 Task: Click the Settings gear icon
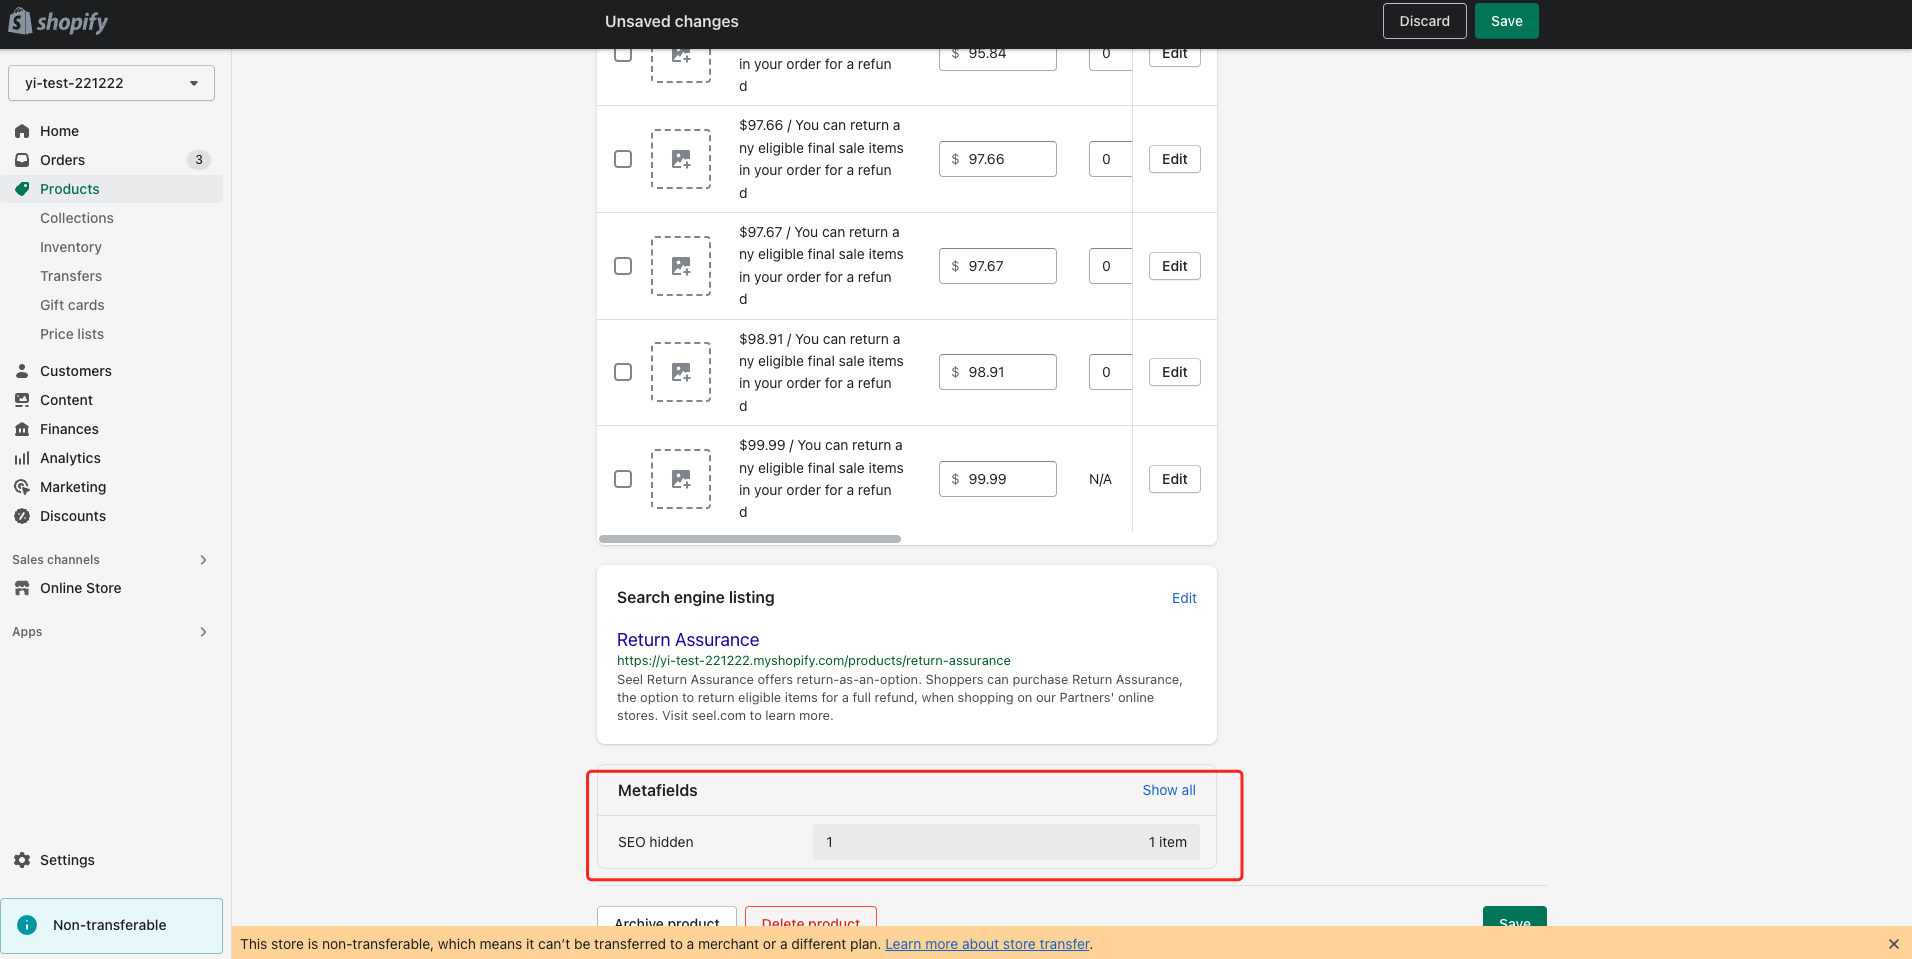(22, 860)
